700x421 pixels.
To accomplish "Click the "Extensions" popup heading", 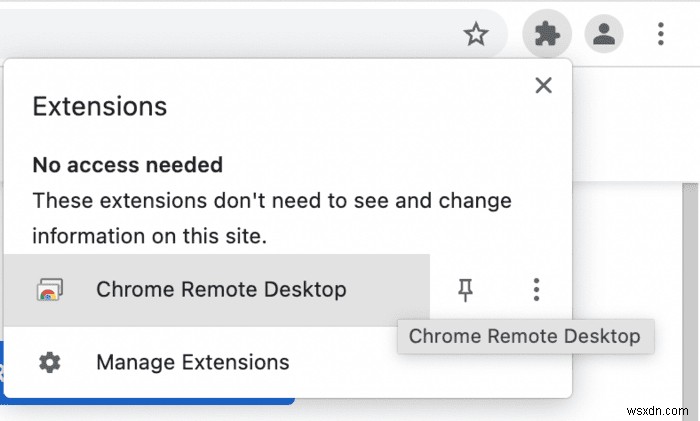I will click(100, 107).
